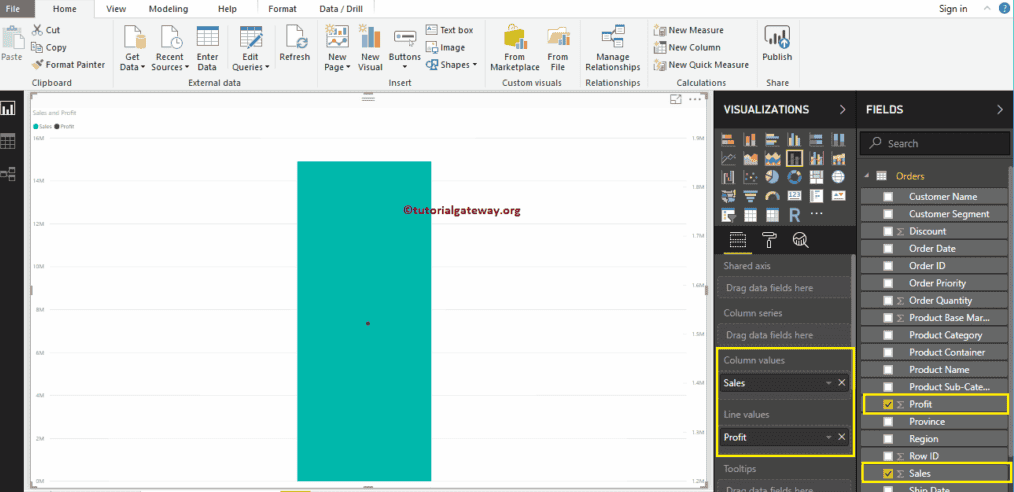Screen dimensions: 1014x492
Task: Pick the slicer visual
Action: point(728,215)
